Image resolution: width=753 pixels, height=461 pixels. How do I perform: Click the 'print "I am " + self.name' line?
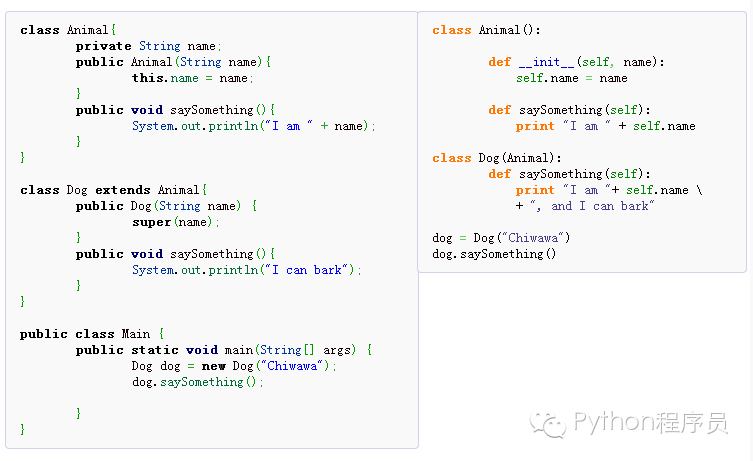606,126
